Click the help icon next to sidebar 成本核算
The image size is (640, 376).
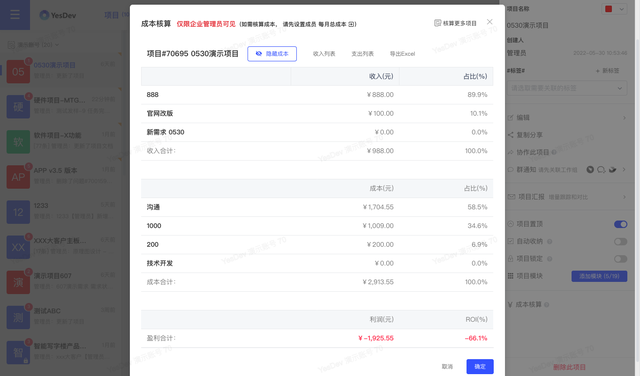(x=547, y=305)
